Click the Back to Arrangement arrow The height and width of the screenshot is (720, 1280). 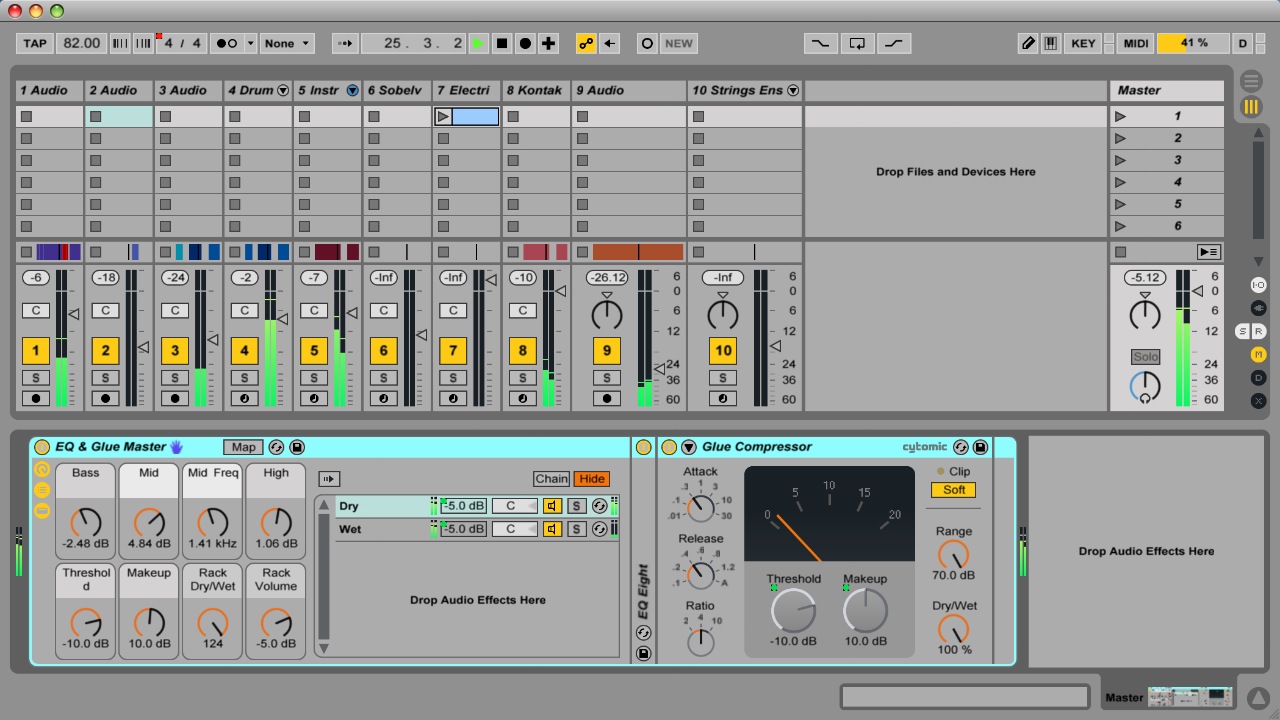click(610, 43)
